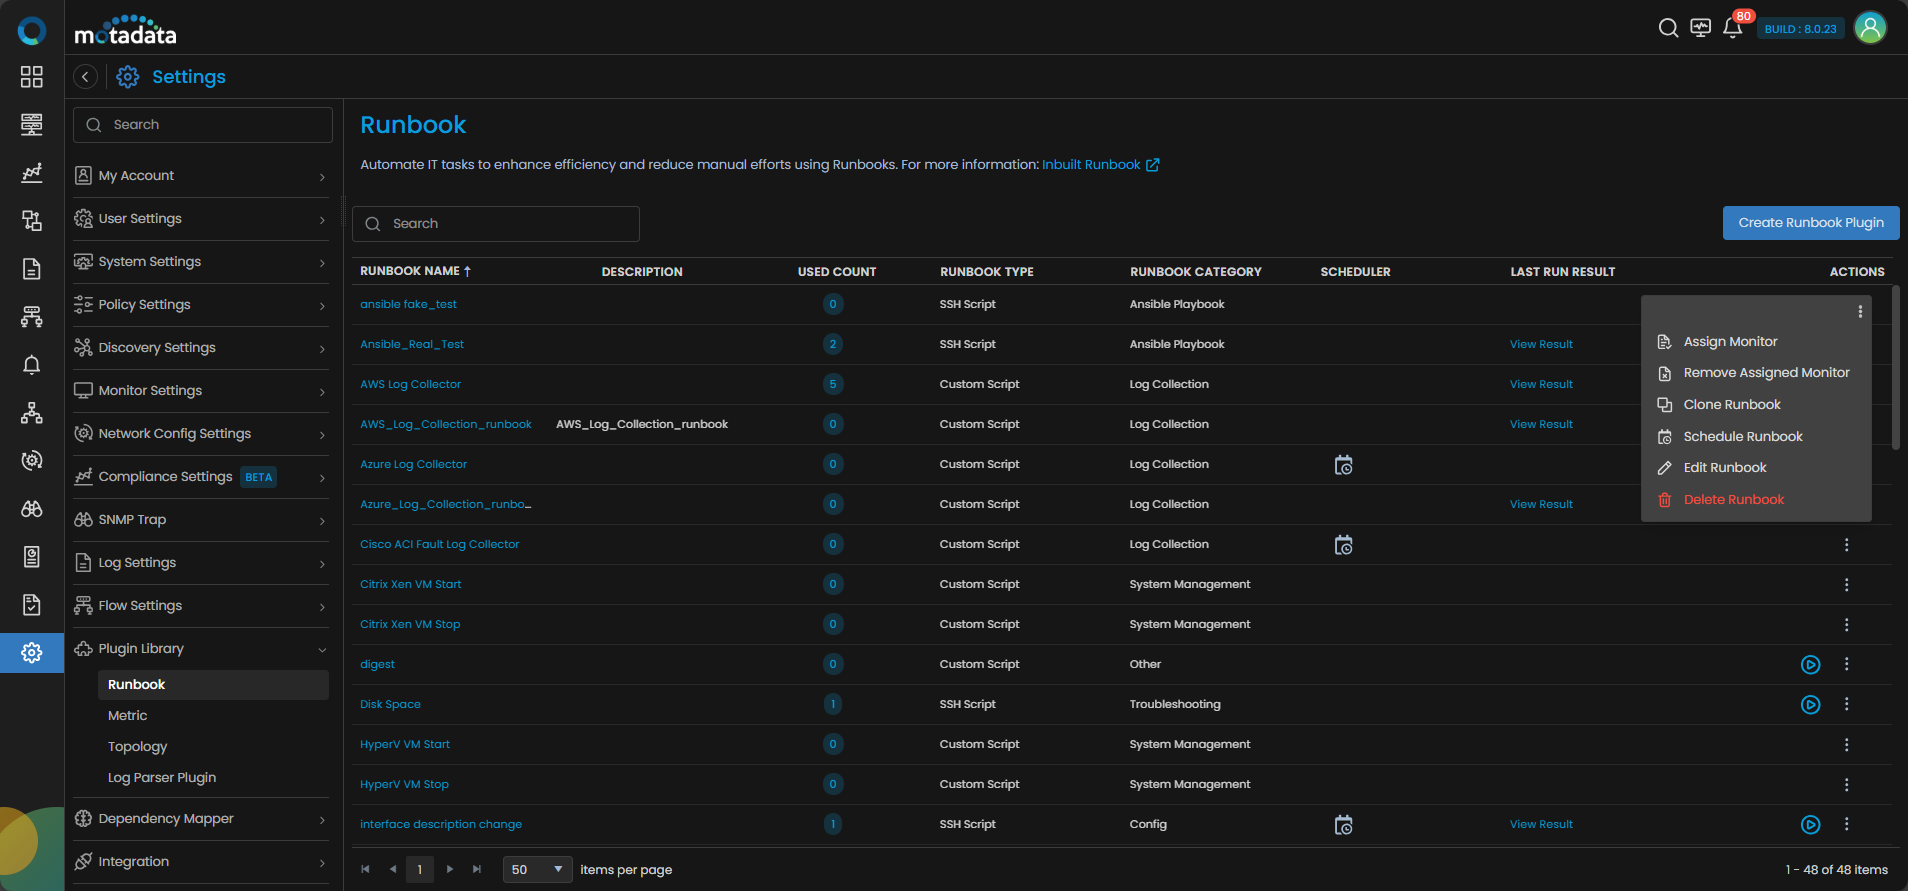
Task: Choose Delete Runbook in the menu
Action: click(1733, 500)
